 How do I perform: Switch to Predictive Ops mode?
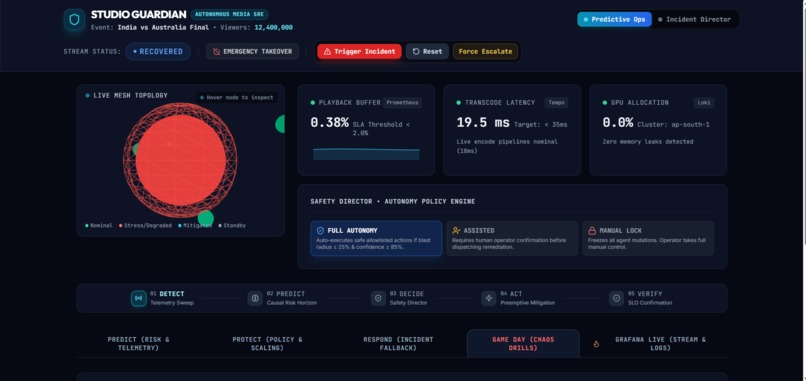(614, 20)
